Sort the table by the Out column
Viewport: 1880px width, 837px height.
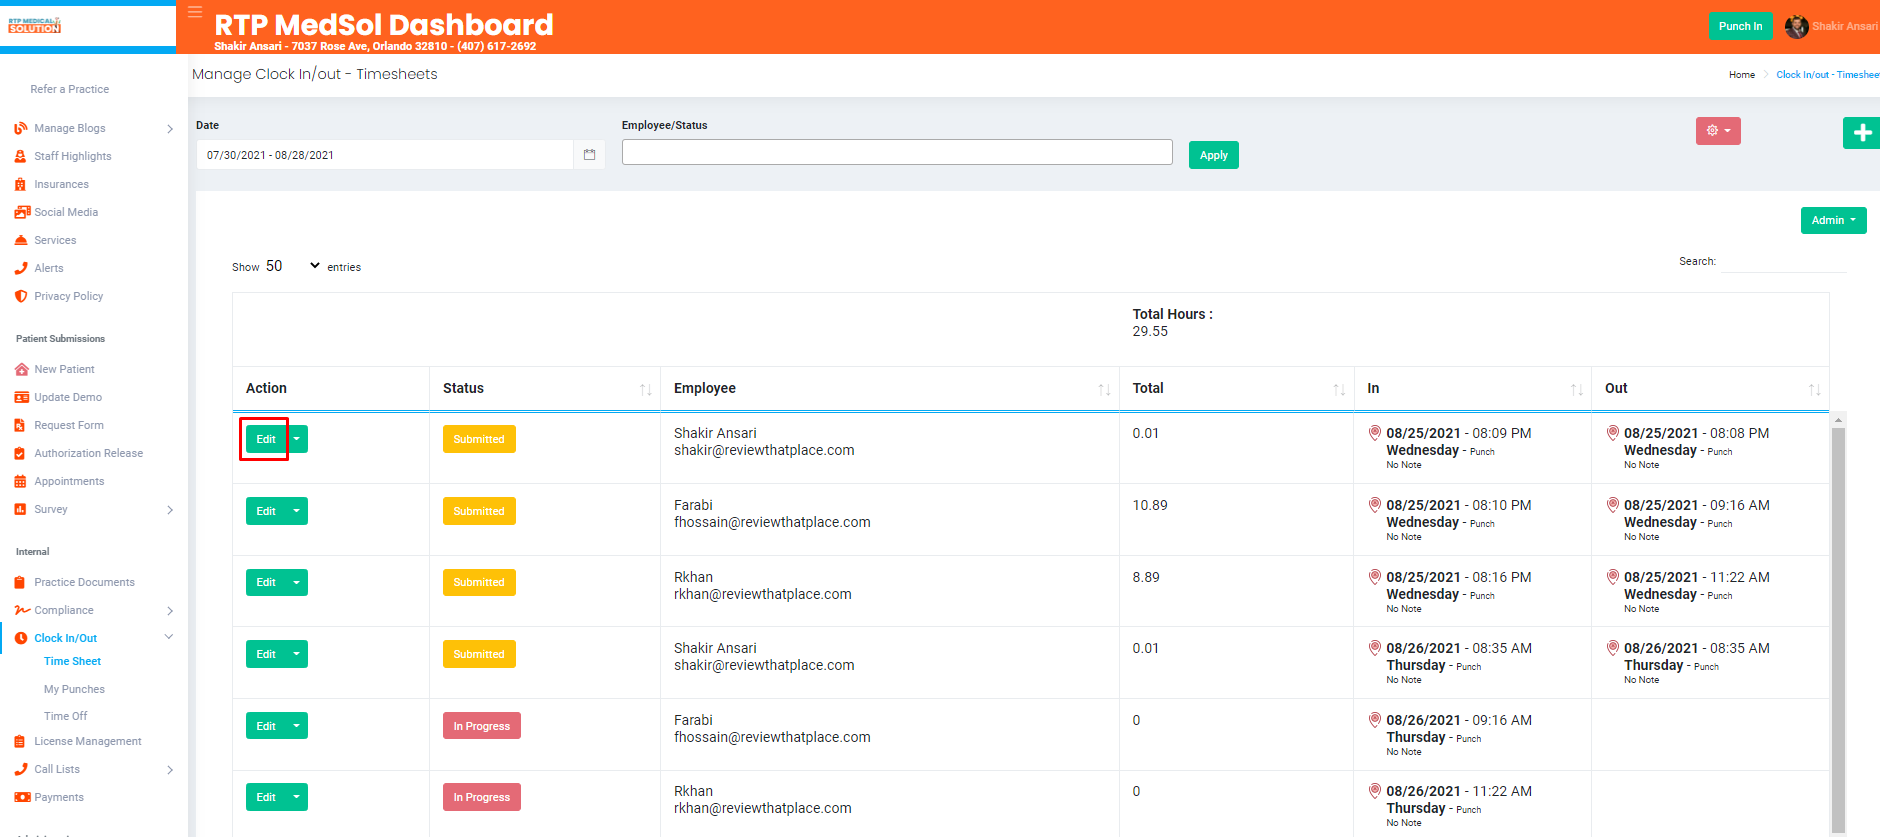point(1710,388)
